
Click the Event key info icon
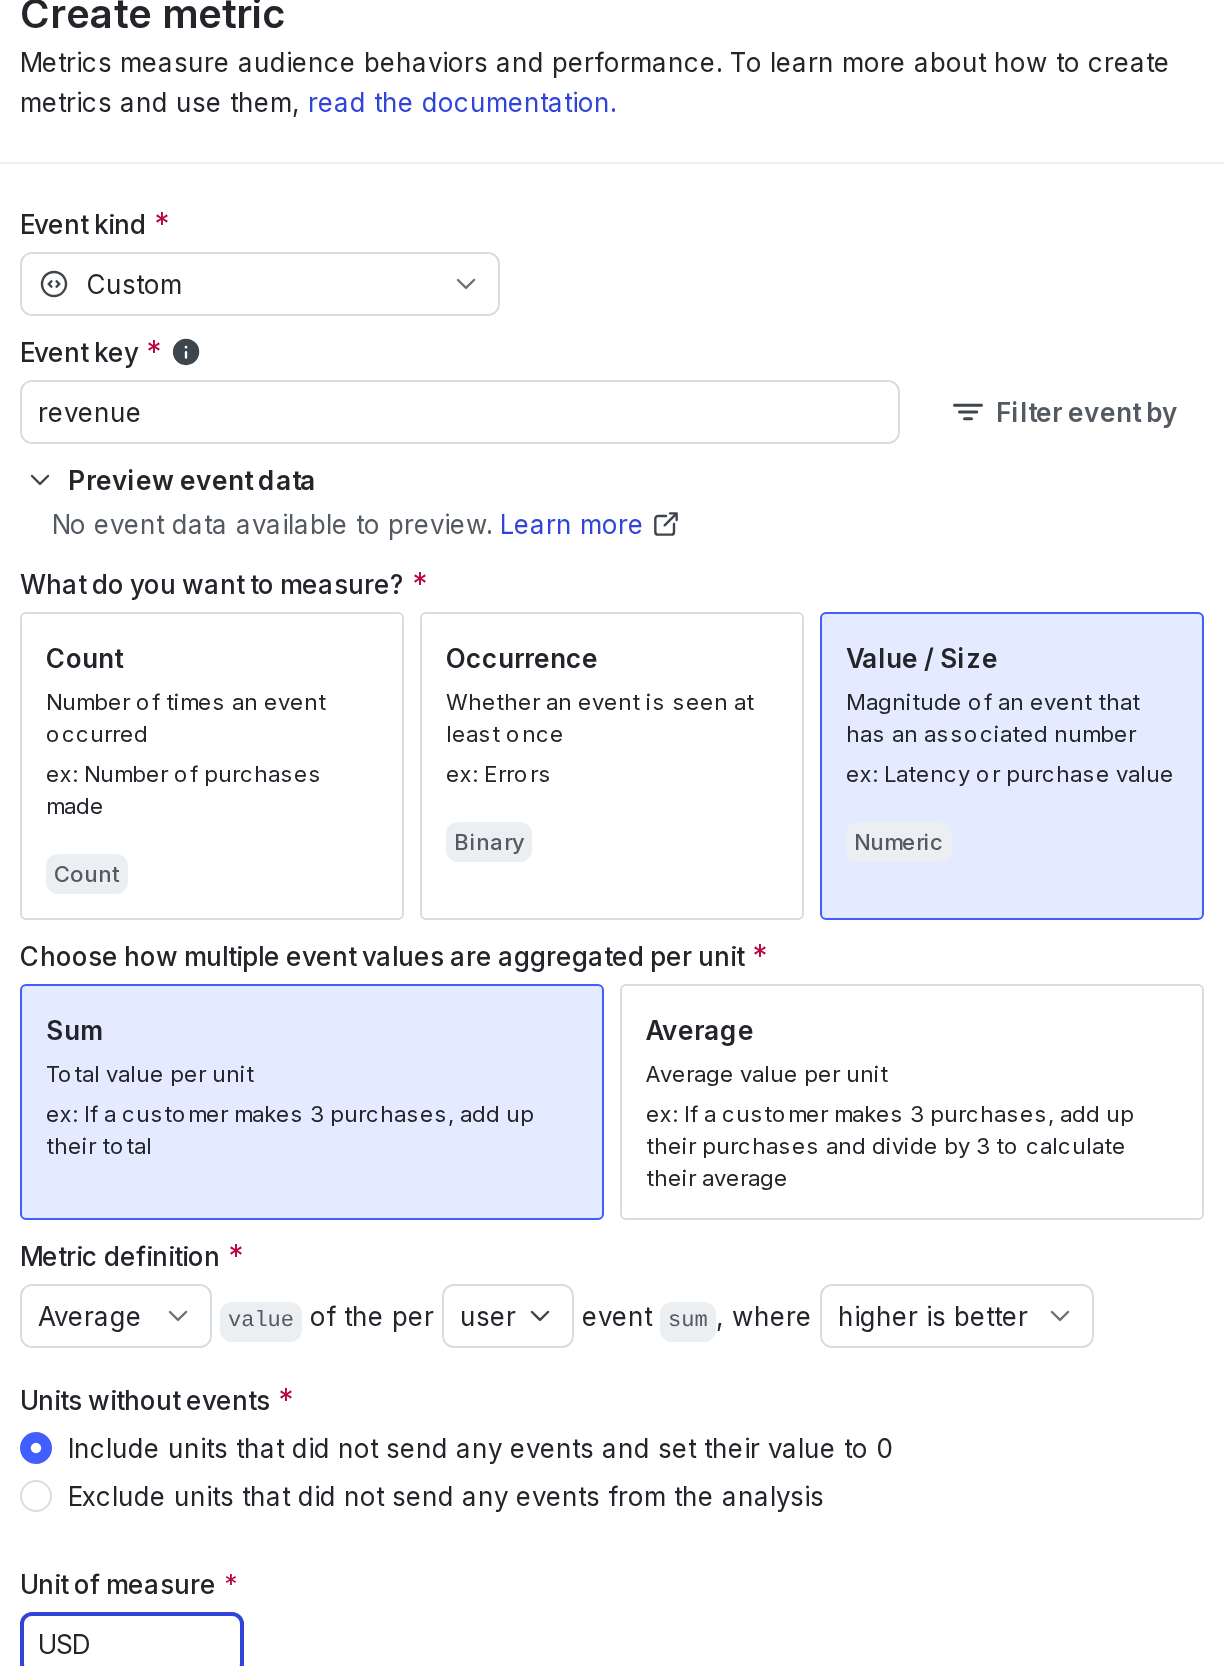[186, 352]
